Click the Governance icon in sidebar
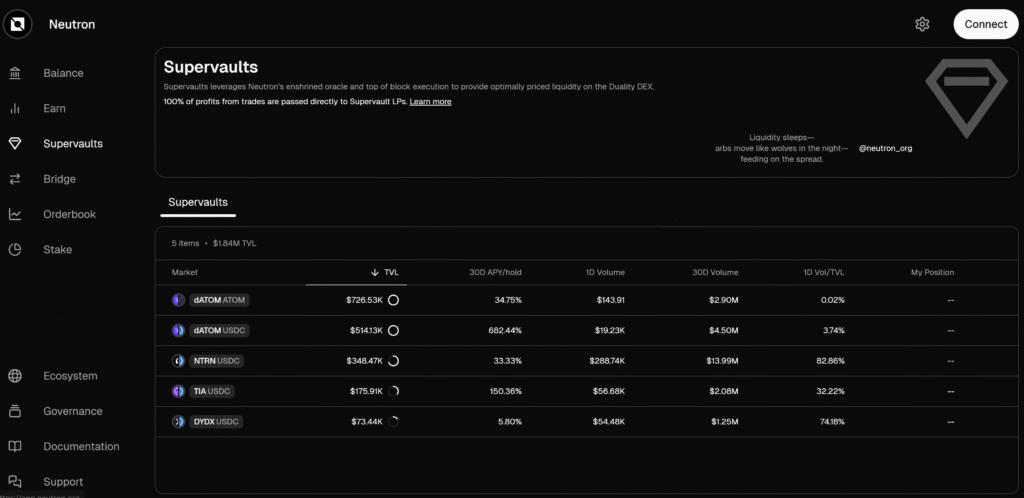This screenshot has width=1024, height=498. (x=15, y=411)
